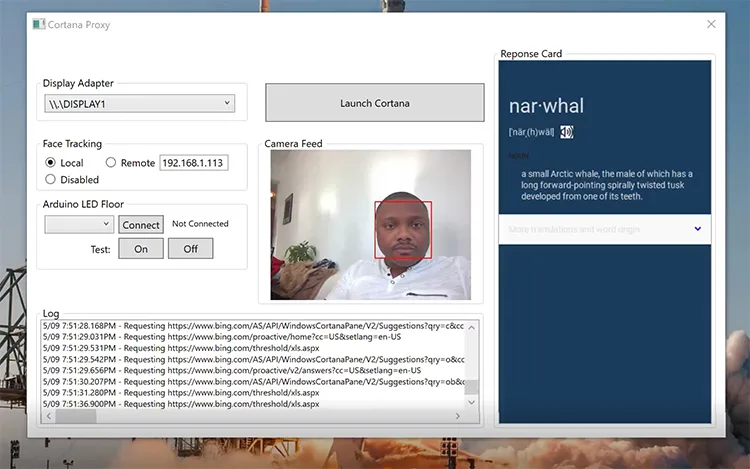Click log entry at 7:51:29.656PM

[x=232, y=370]
